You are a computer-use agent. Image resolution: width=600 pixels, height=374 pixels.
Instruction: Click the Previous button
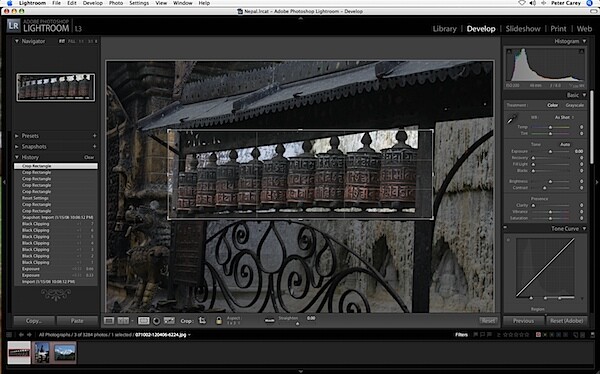coord(523,321)
